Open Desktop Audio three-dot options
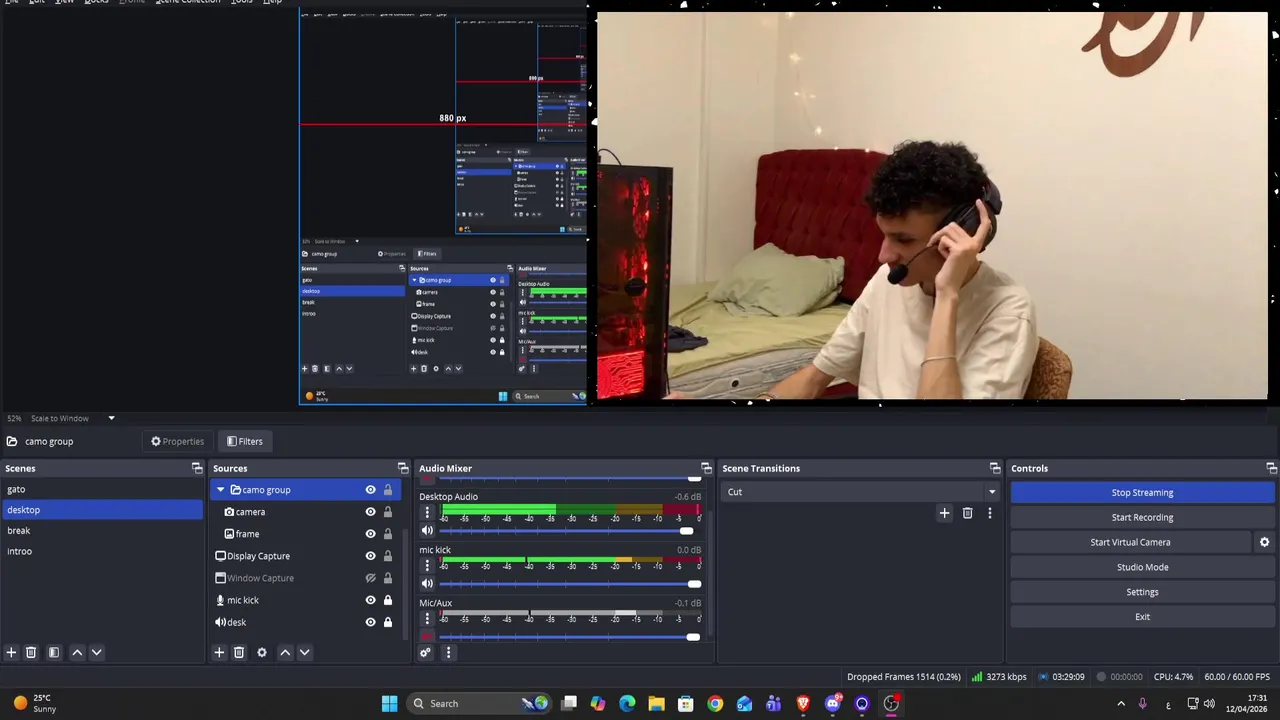This screenshot has width=1280, height=720. point(427,513)
